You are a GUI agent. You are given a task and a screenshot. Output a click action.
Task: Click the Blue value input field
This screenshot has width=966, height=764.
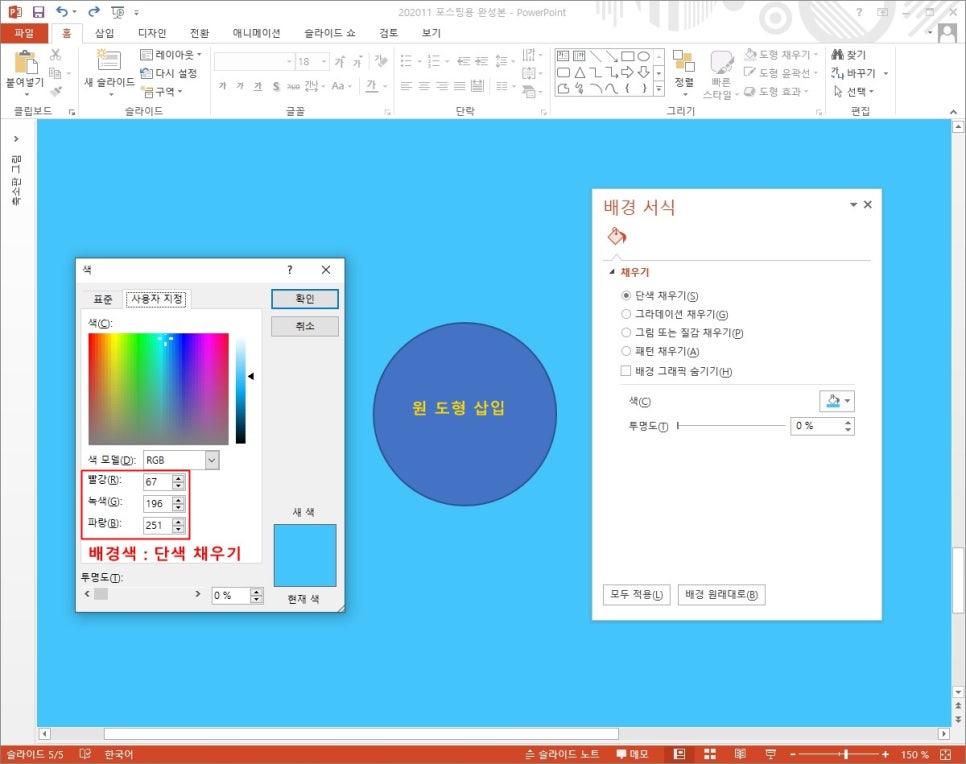pyautogui.click(x=157, y=526)
